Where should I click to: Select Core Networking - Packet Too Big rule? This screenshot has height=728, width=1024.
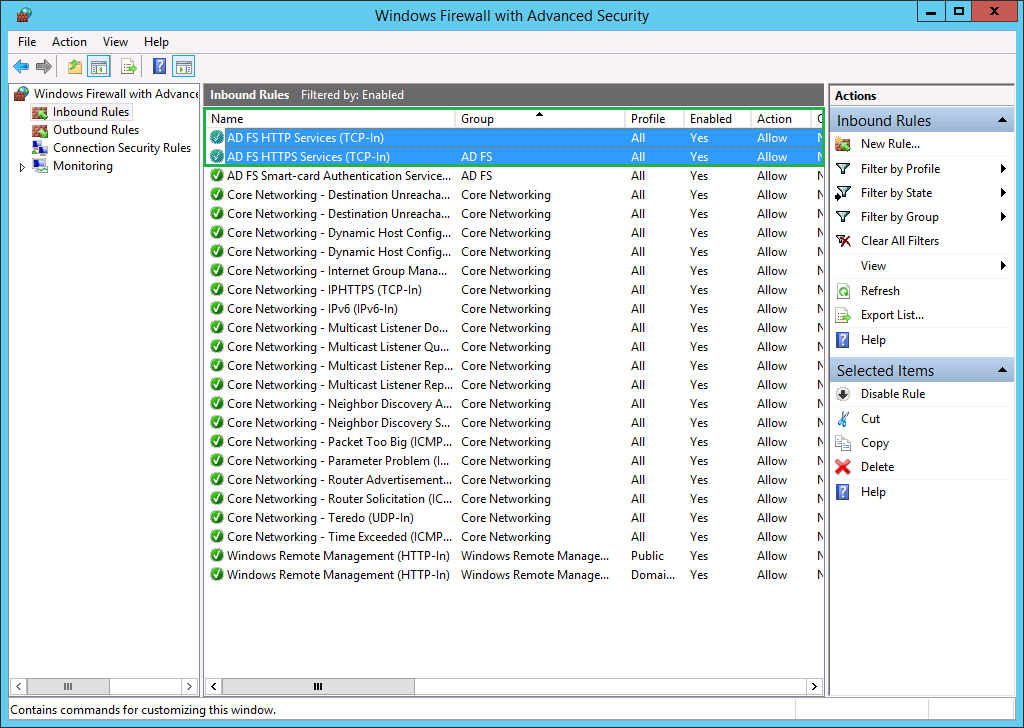pyautogui.click(x=515, y=442)
